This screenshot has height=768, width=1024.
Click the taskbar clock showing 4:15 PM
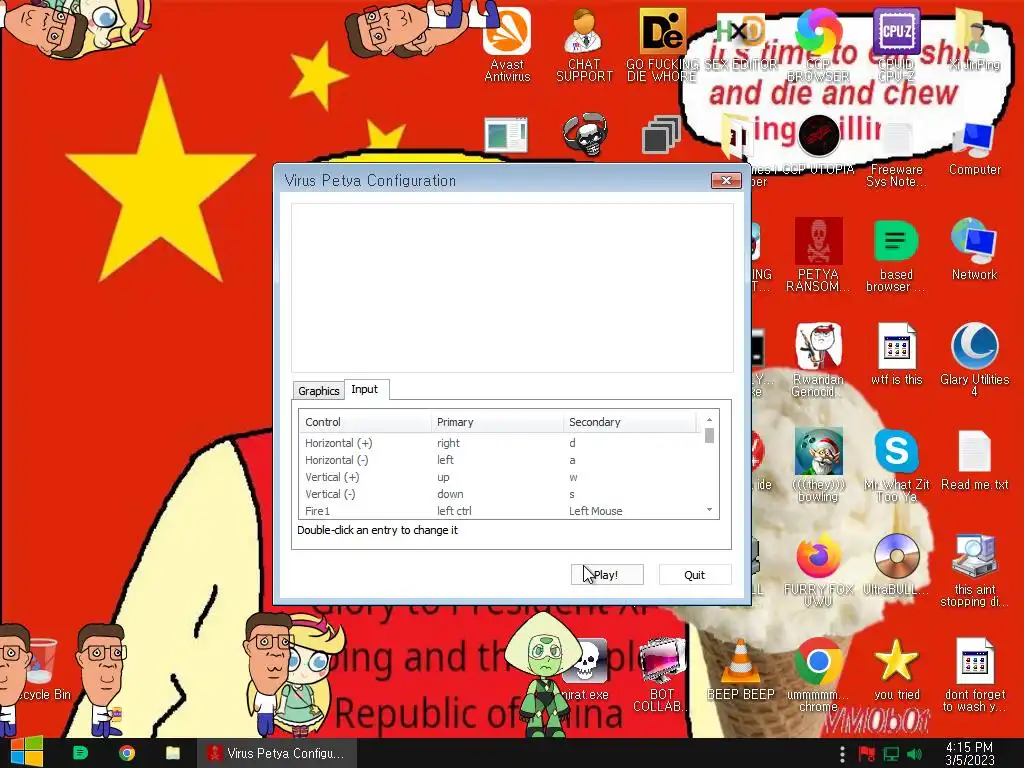pos(969,753)
